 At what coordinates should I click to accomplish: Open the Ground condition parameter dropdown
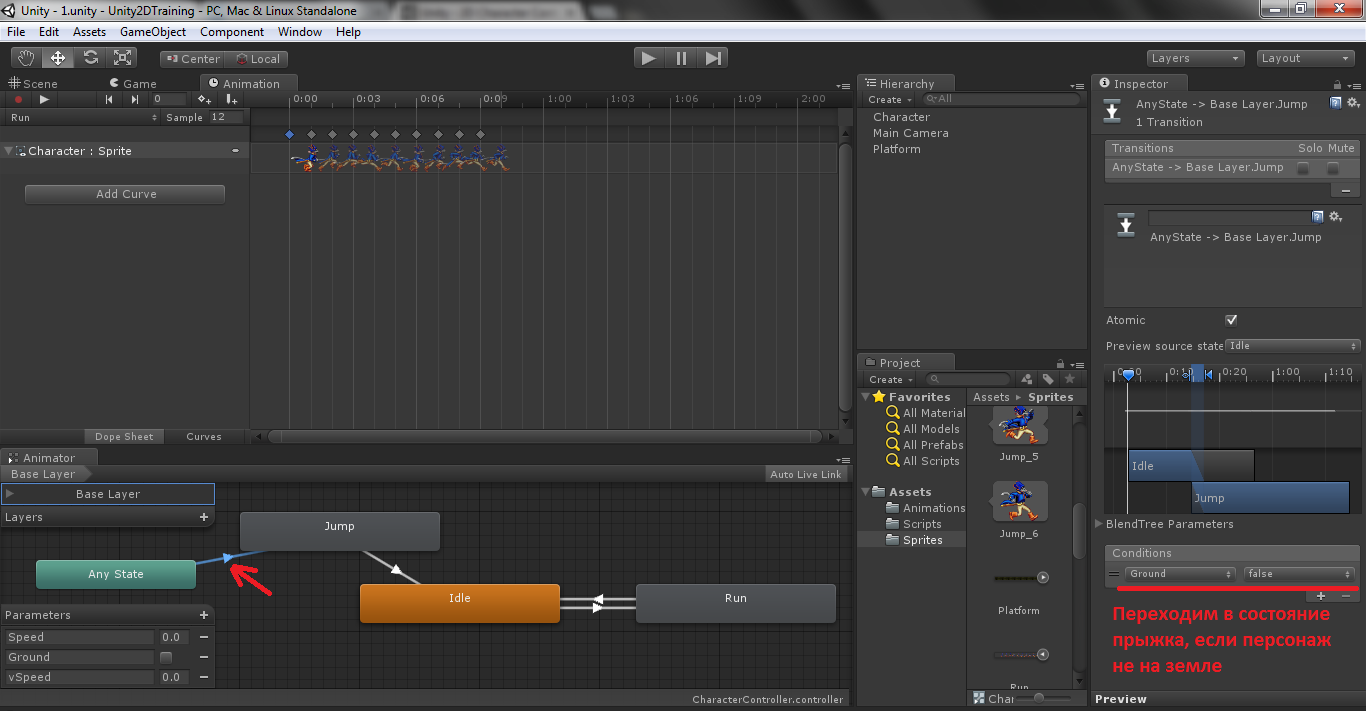point(1180,574)
